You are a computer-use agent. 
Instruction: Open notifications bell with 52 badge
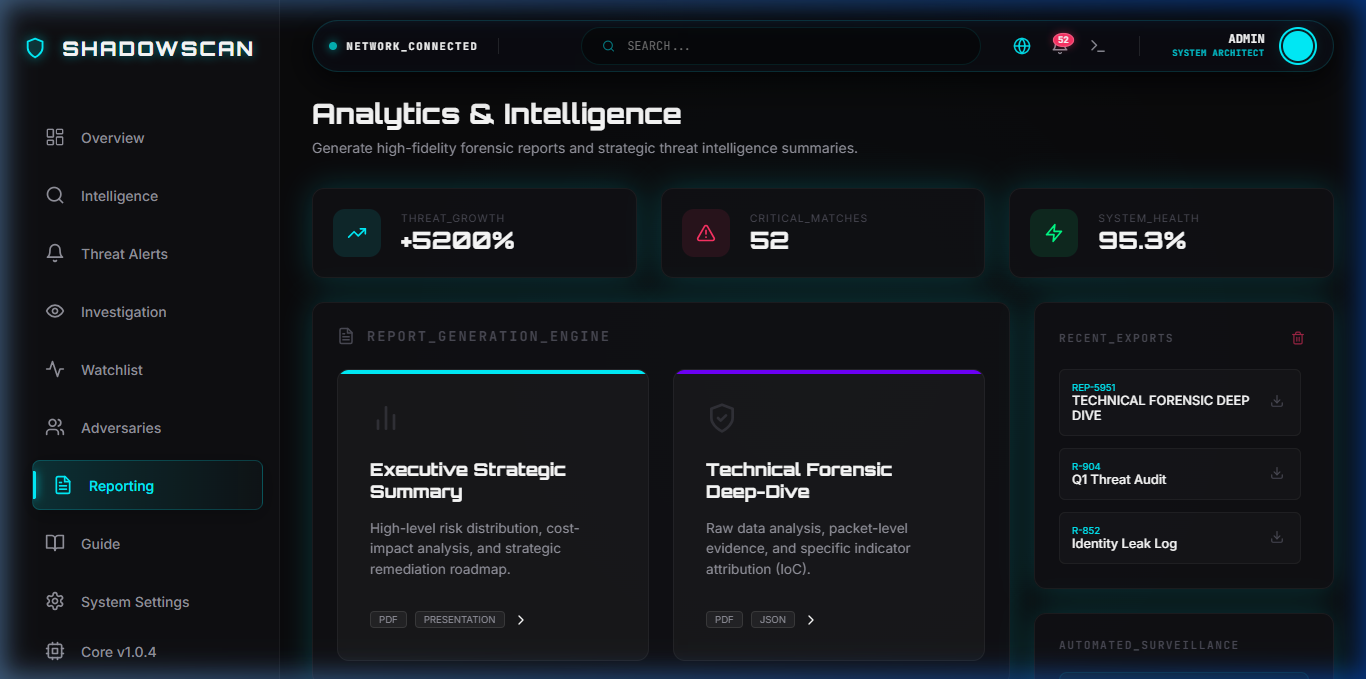1060,45
